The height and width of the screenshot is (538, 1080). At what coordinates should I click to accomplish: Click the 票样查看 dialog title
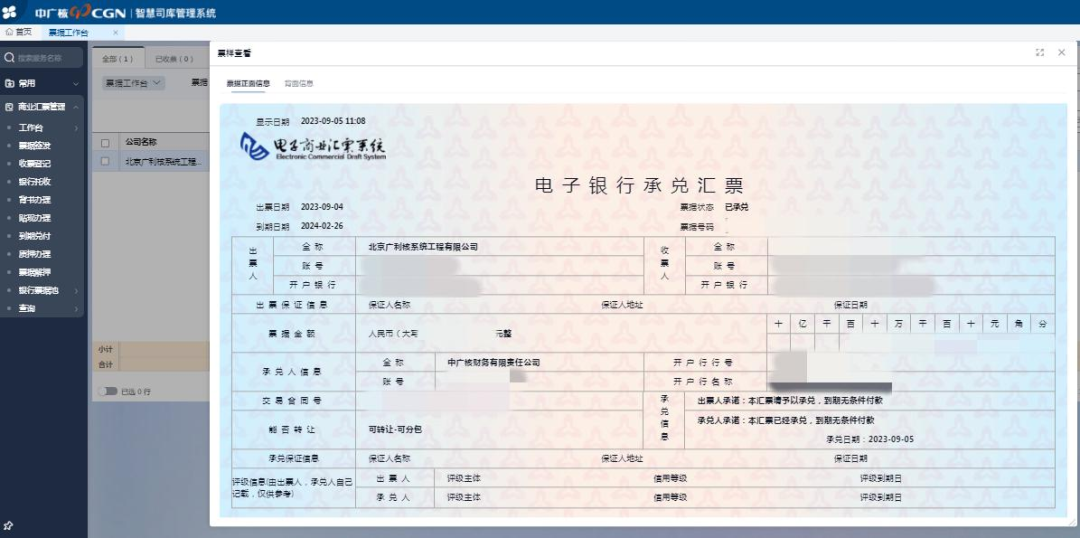pos(234,52)
